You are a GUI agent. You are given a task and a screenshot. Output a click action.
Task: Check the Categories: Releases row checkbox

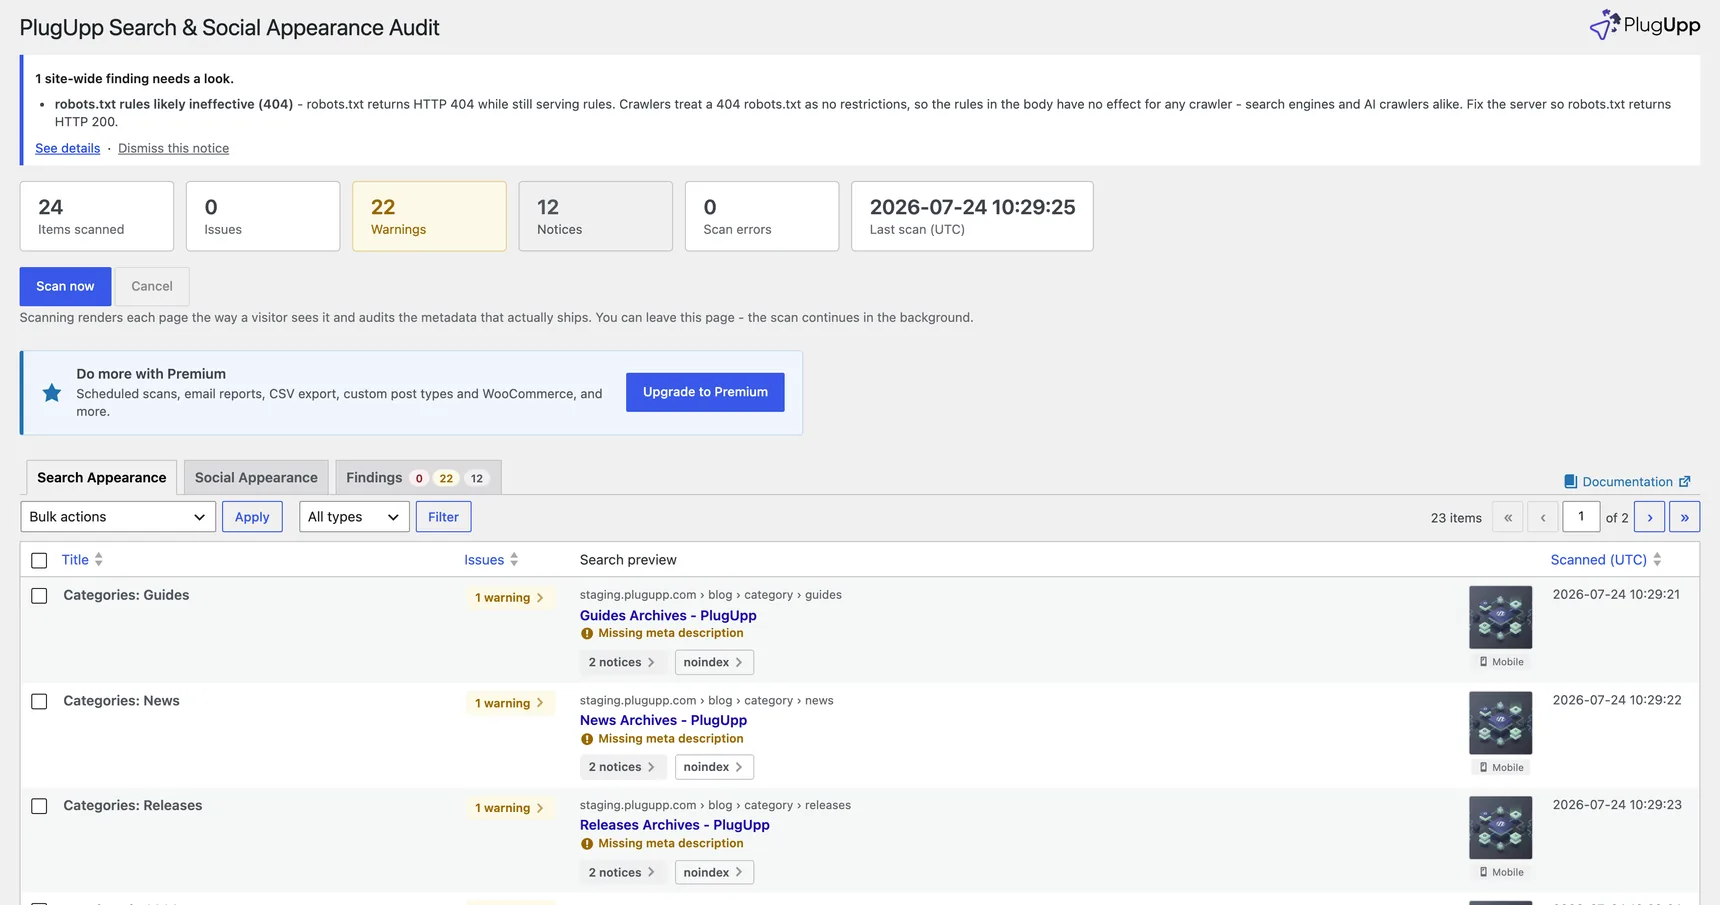tap(39, 807)
